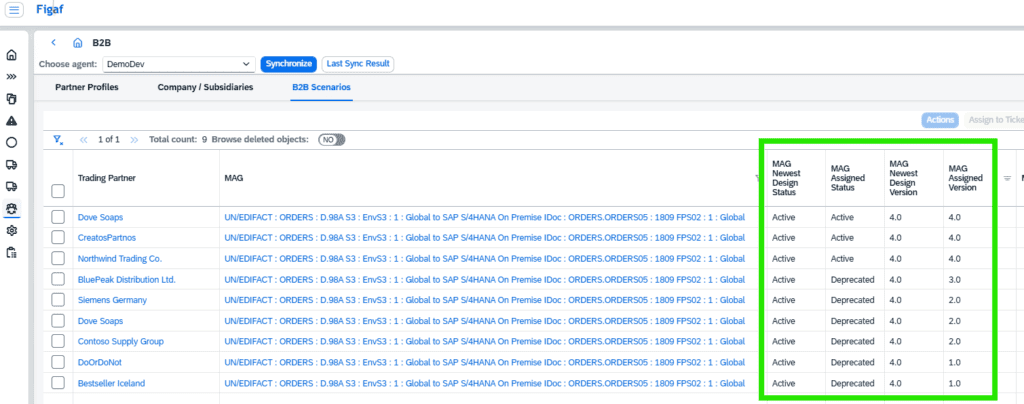Tick the DoOrDoNot row checkbox
The height and width of the screenshot is (404, 1024).
coord(58,362)
